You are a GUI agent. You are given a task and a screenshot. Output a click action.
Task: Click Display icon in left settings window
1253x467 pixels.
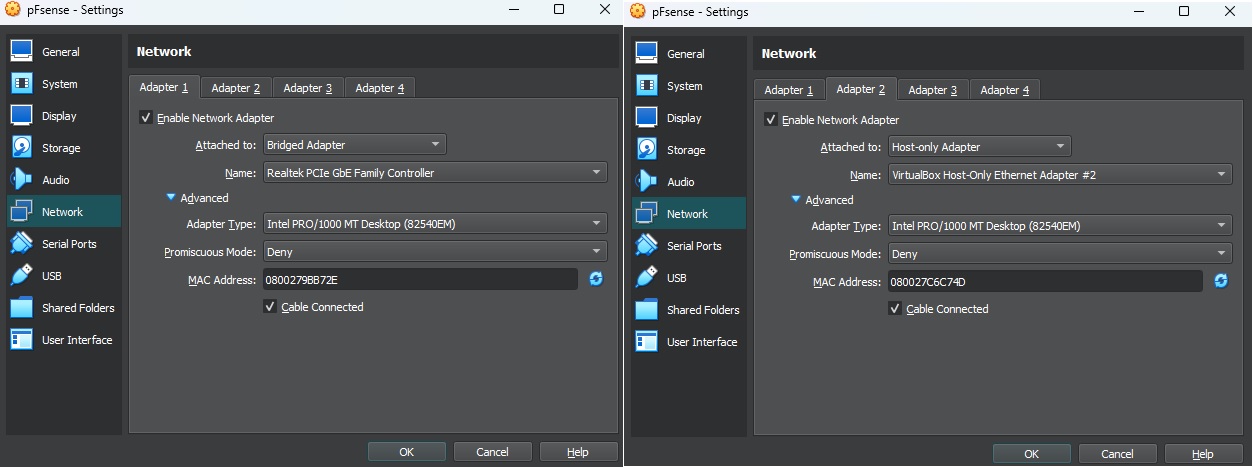[x=22, y=115]
